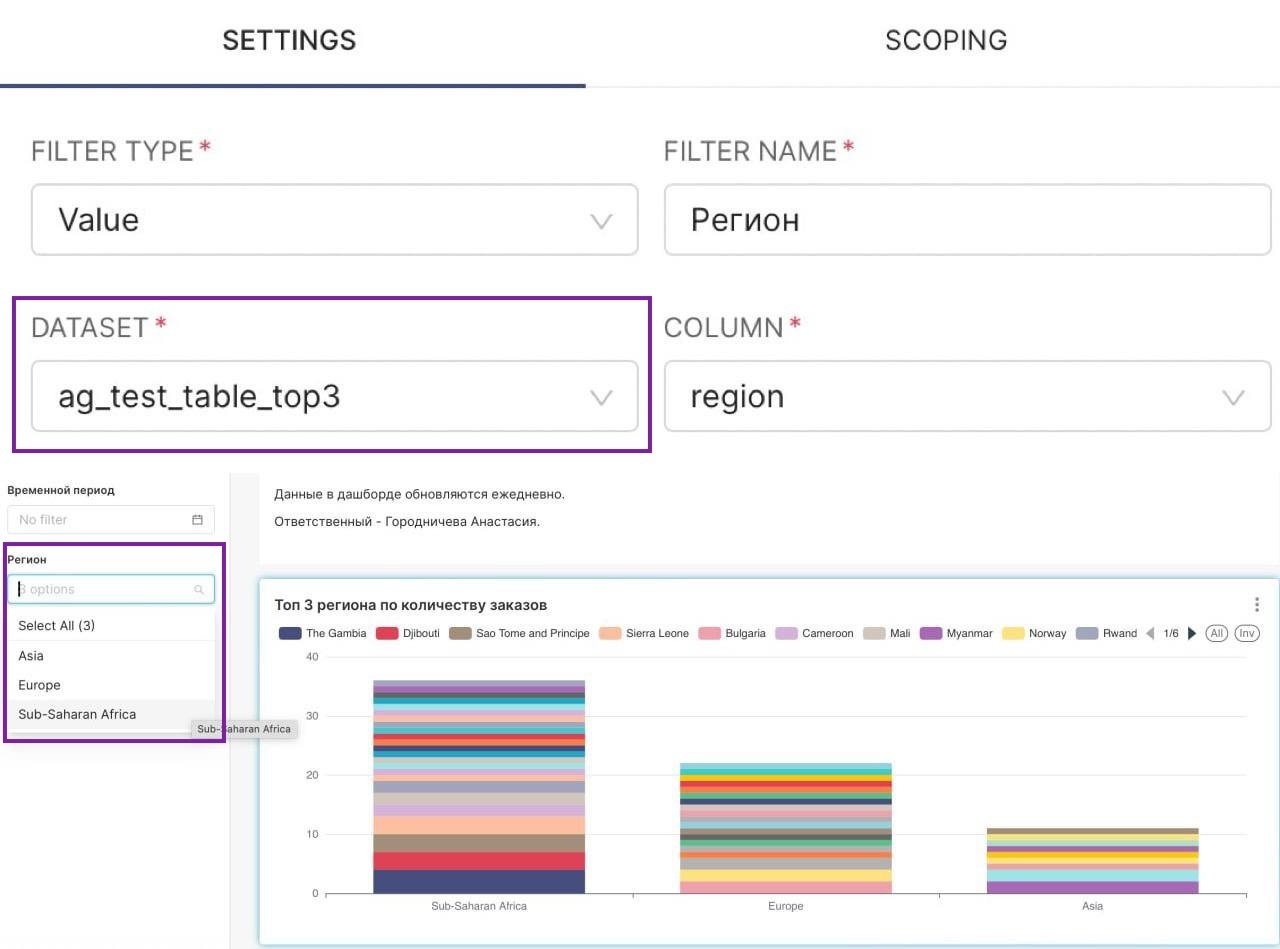Hide the Myanmar legend series

[x=956, y=634]
